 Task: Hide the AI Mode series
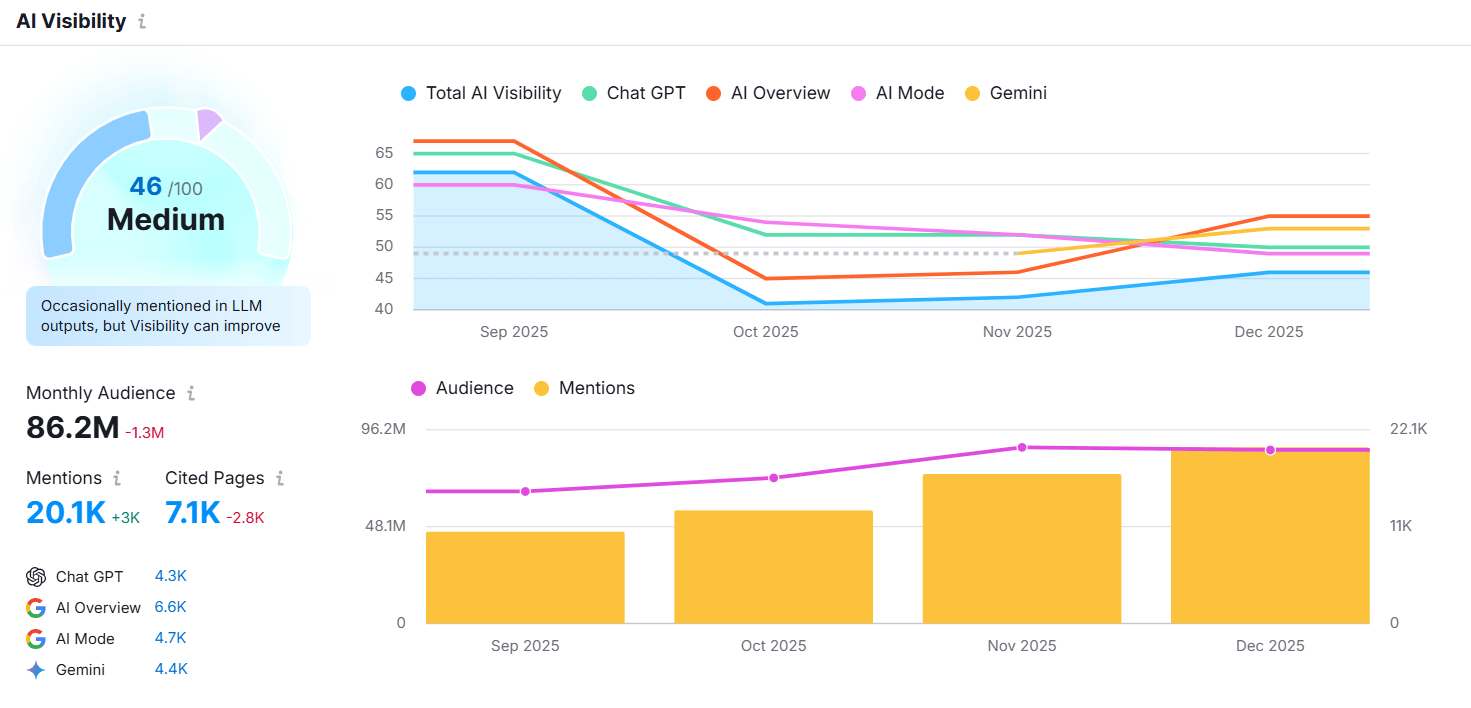tap(897, 93)
